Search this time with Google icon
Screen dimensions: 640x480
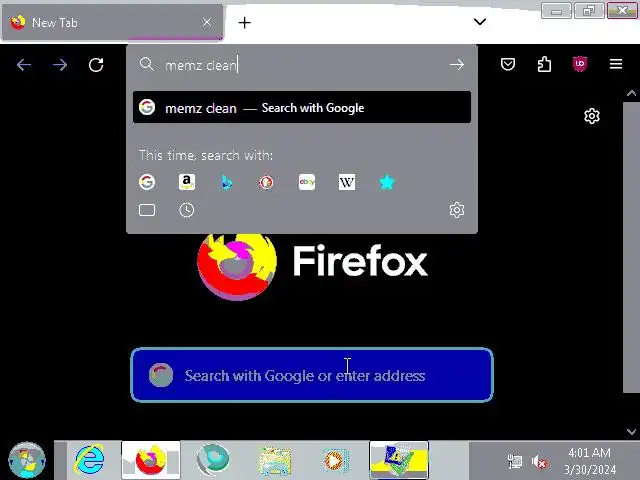click(147, 182)
